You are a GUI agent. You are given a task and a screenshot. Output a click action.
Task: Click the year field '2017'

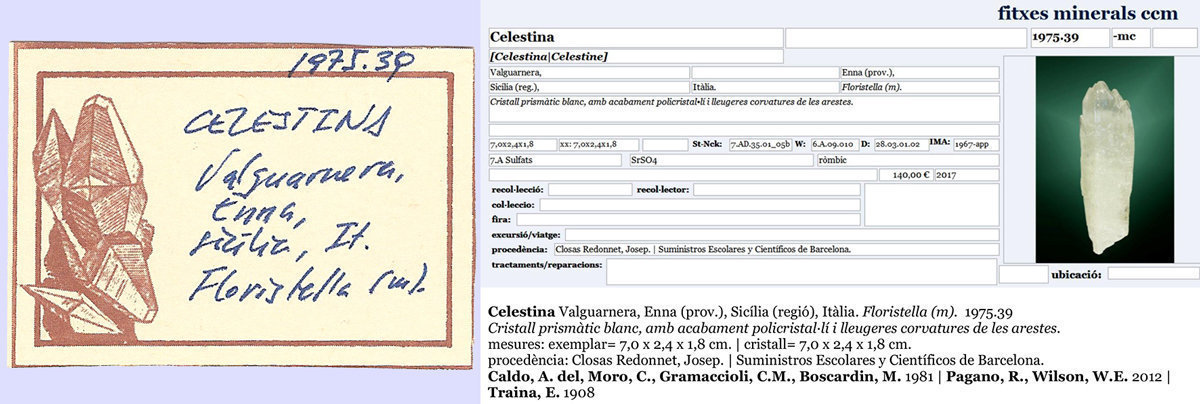(966, 174)
